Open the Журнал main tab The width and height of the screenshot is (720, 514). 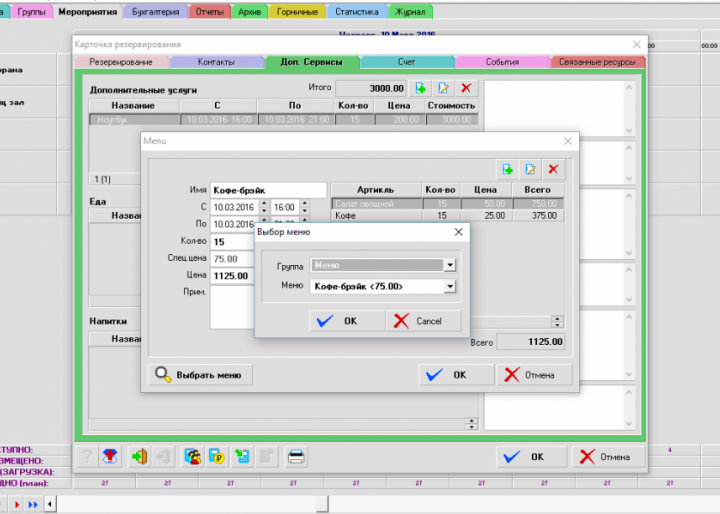tap(410, 12)
